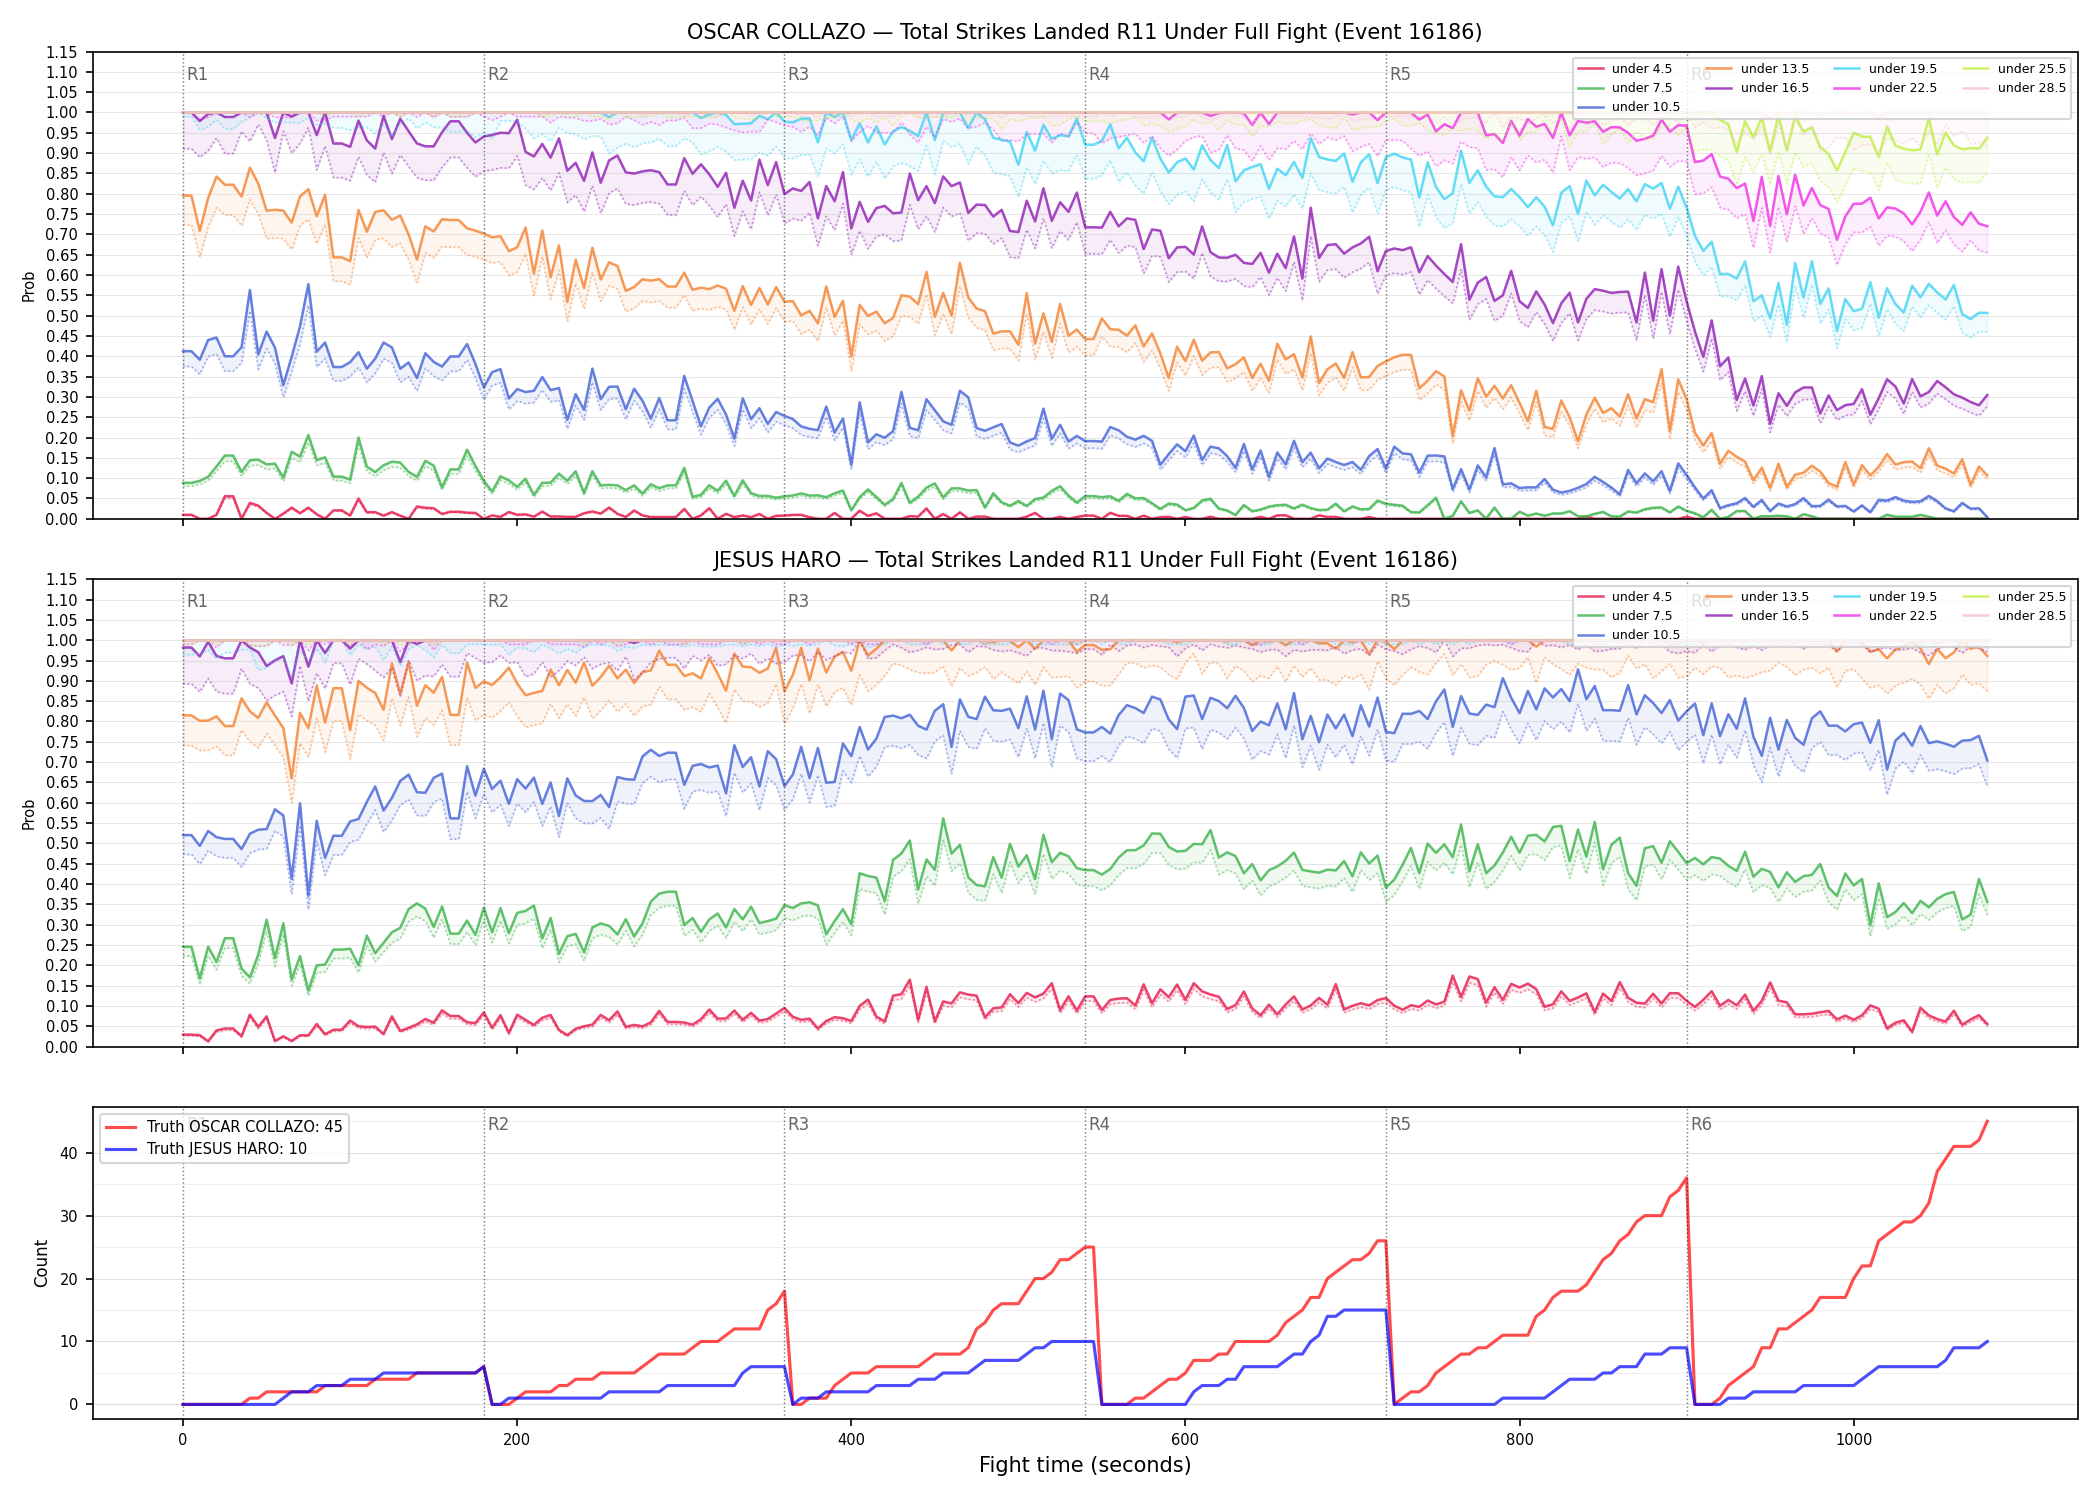Click 0.50 tick on Oscar Collazo Prob axis
This screenshot has width=2100, height=1500.
click(x=61, y=316)
